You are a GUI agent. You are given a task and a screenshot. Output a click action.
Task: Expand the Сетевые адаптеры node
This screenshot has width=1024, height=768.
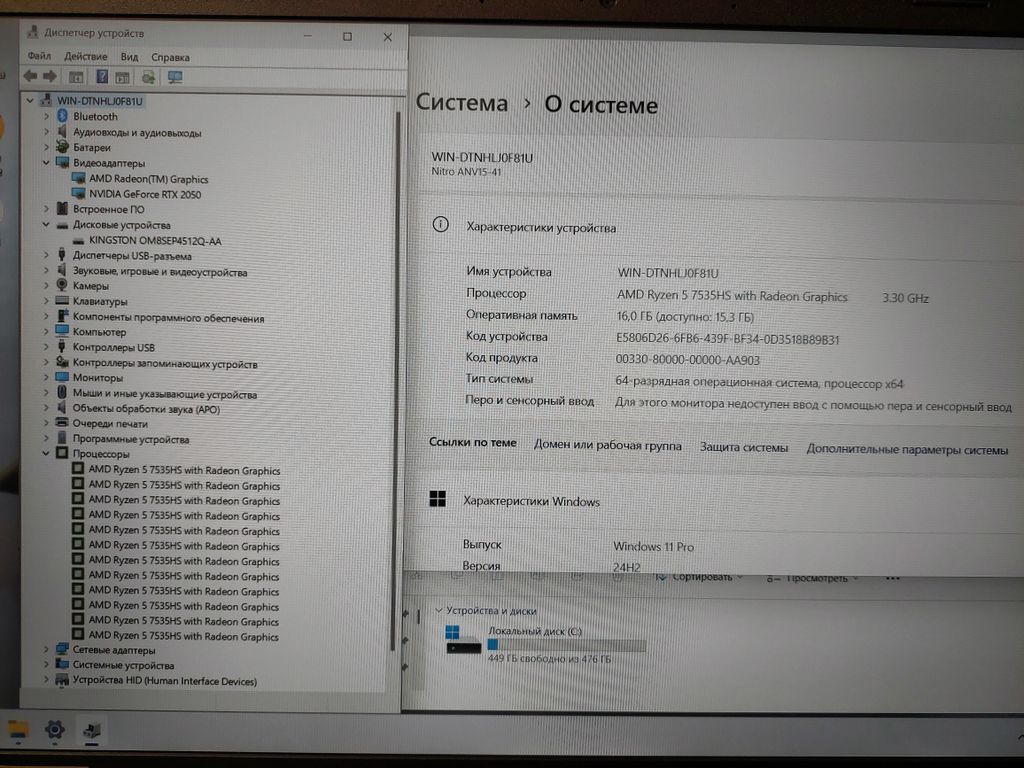tap(46, 650)
